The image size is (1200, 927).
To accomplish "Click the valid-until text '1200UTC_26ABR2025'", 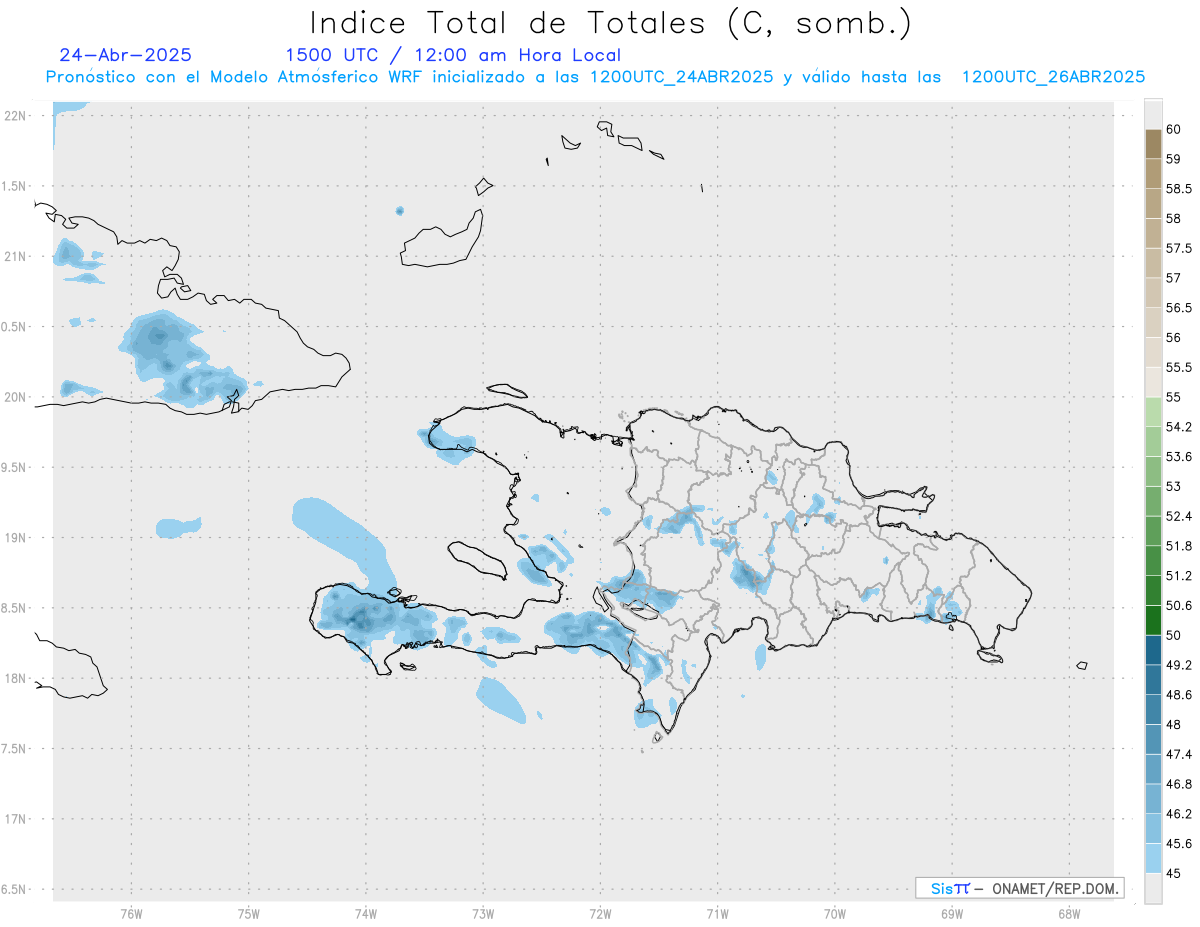I will coord(1053,77).
